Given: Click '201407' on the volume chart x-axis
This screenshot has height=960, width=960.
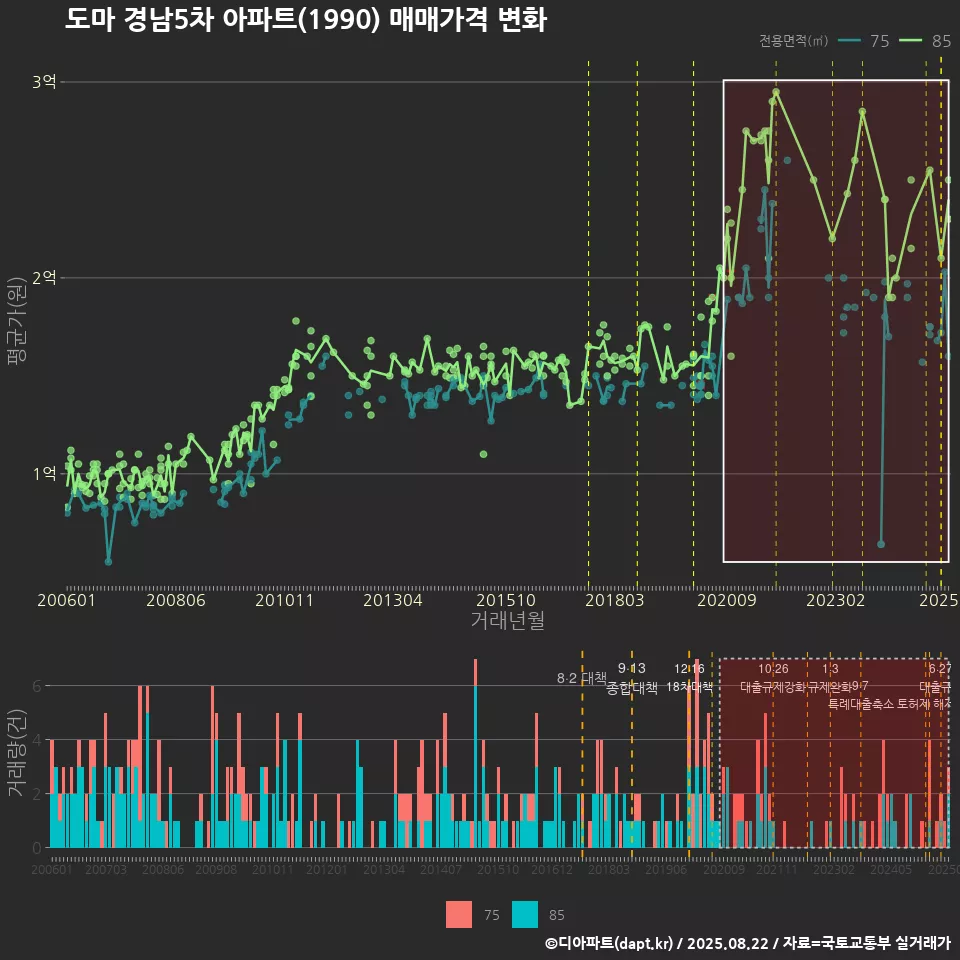Looking at the screenshot, I should tap(441, 869).
